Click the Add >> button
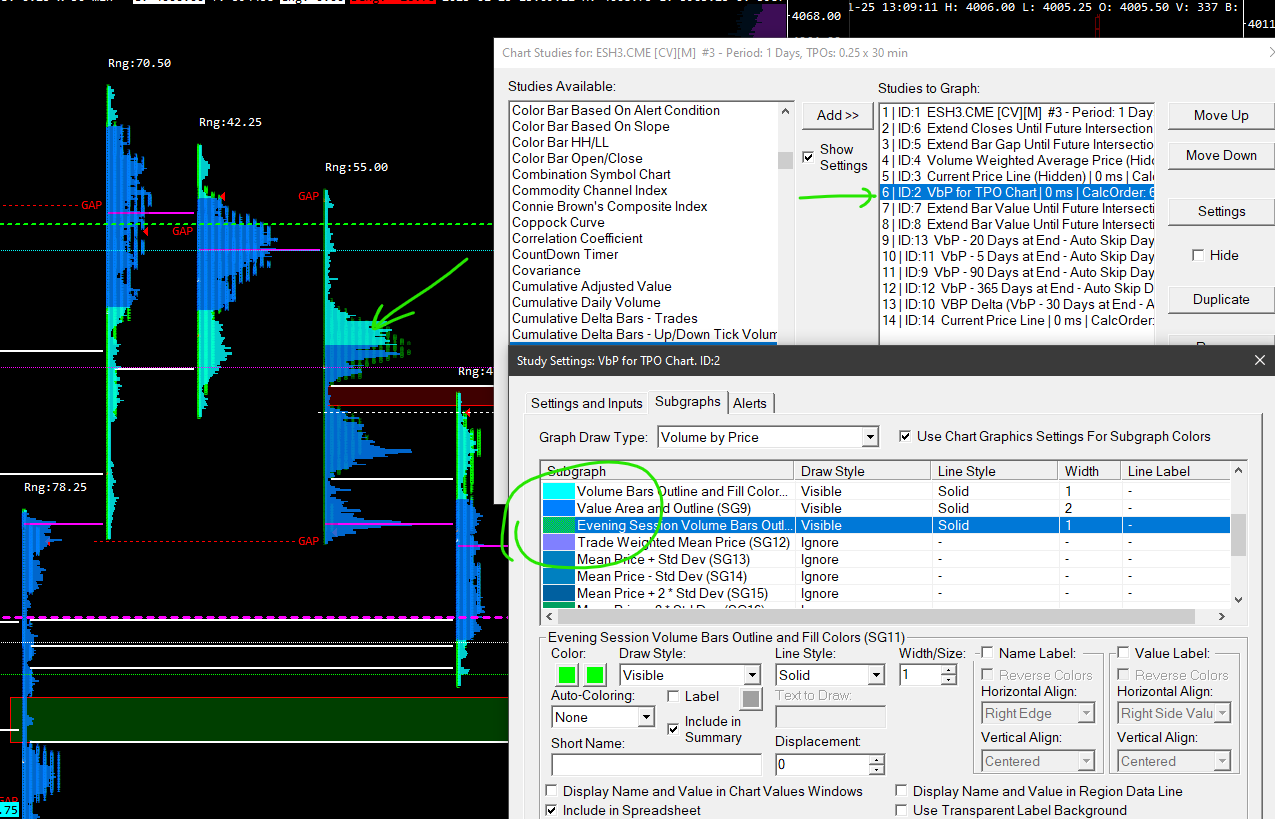 pyautogui.click(x=837, y=115)
